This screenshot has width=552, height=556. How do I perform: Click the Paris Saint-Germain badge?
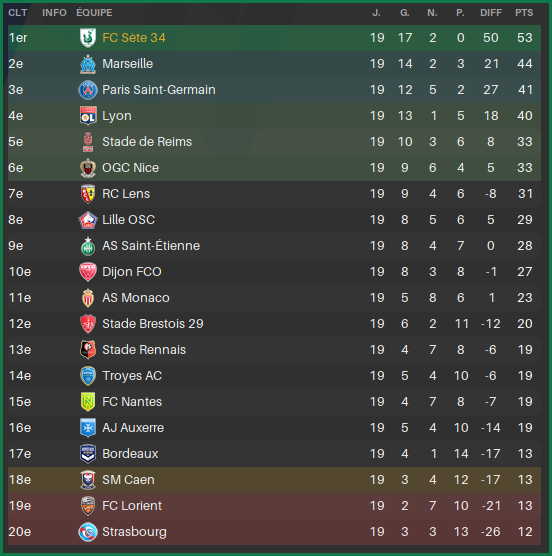(88, 90)
